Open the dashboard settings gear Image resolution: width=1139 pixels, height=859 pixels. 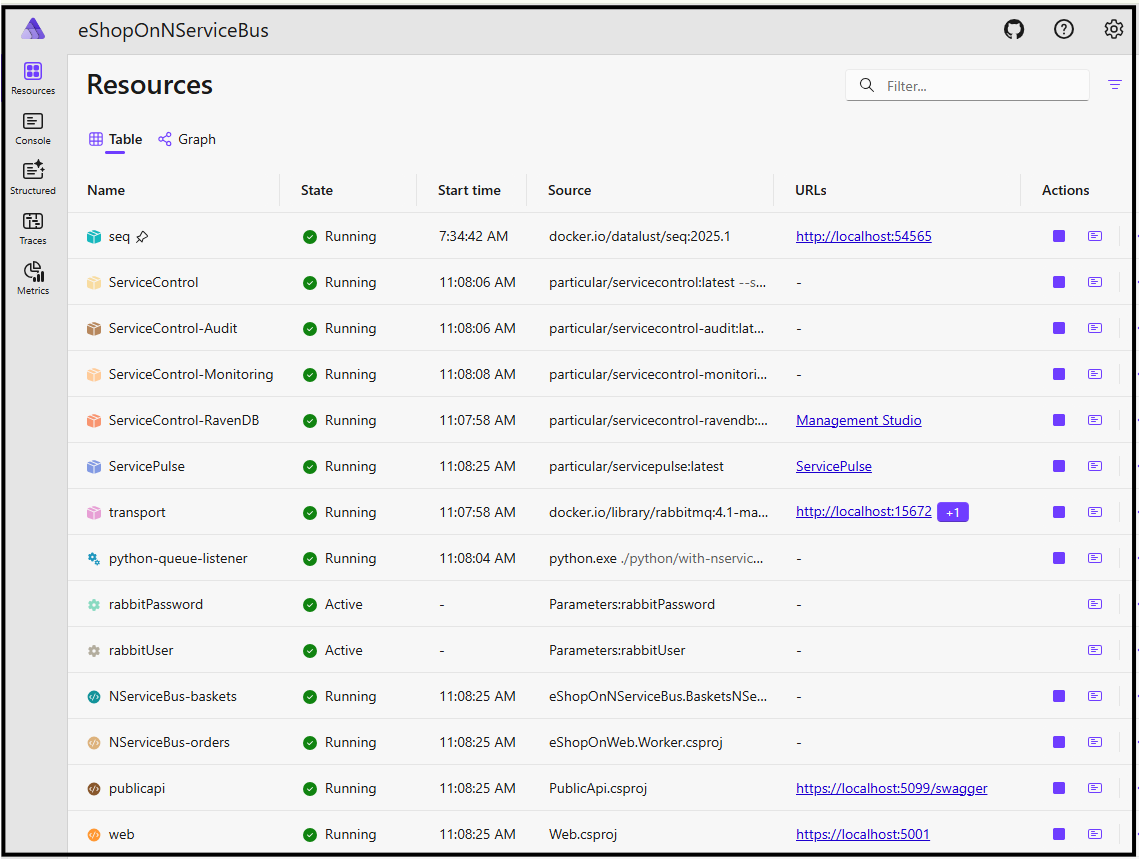tap(1114, 30)
